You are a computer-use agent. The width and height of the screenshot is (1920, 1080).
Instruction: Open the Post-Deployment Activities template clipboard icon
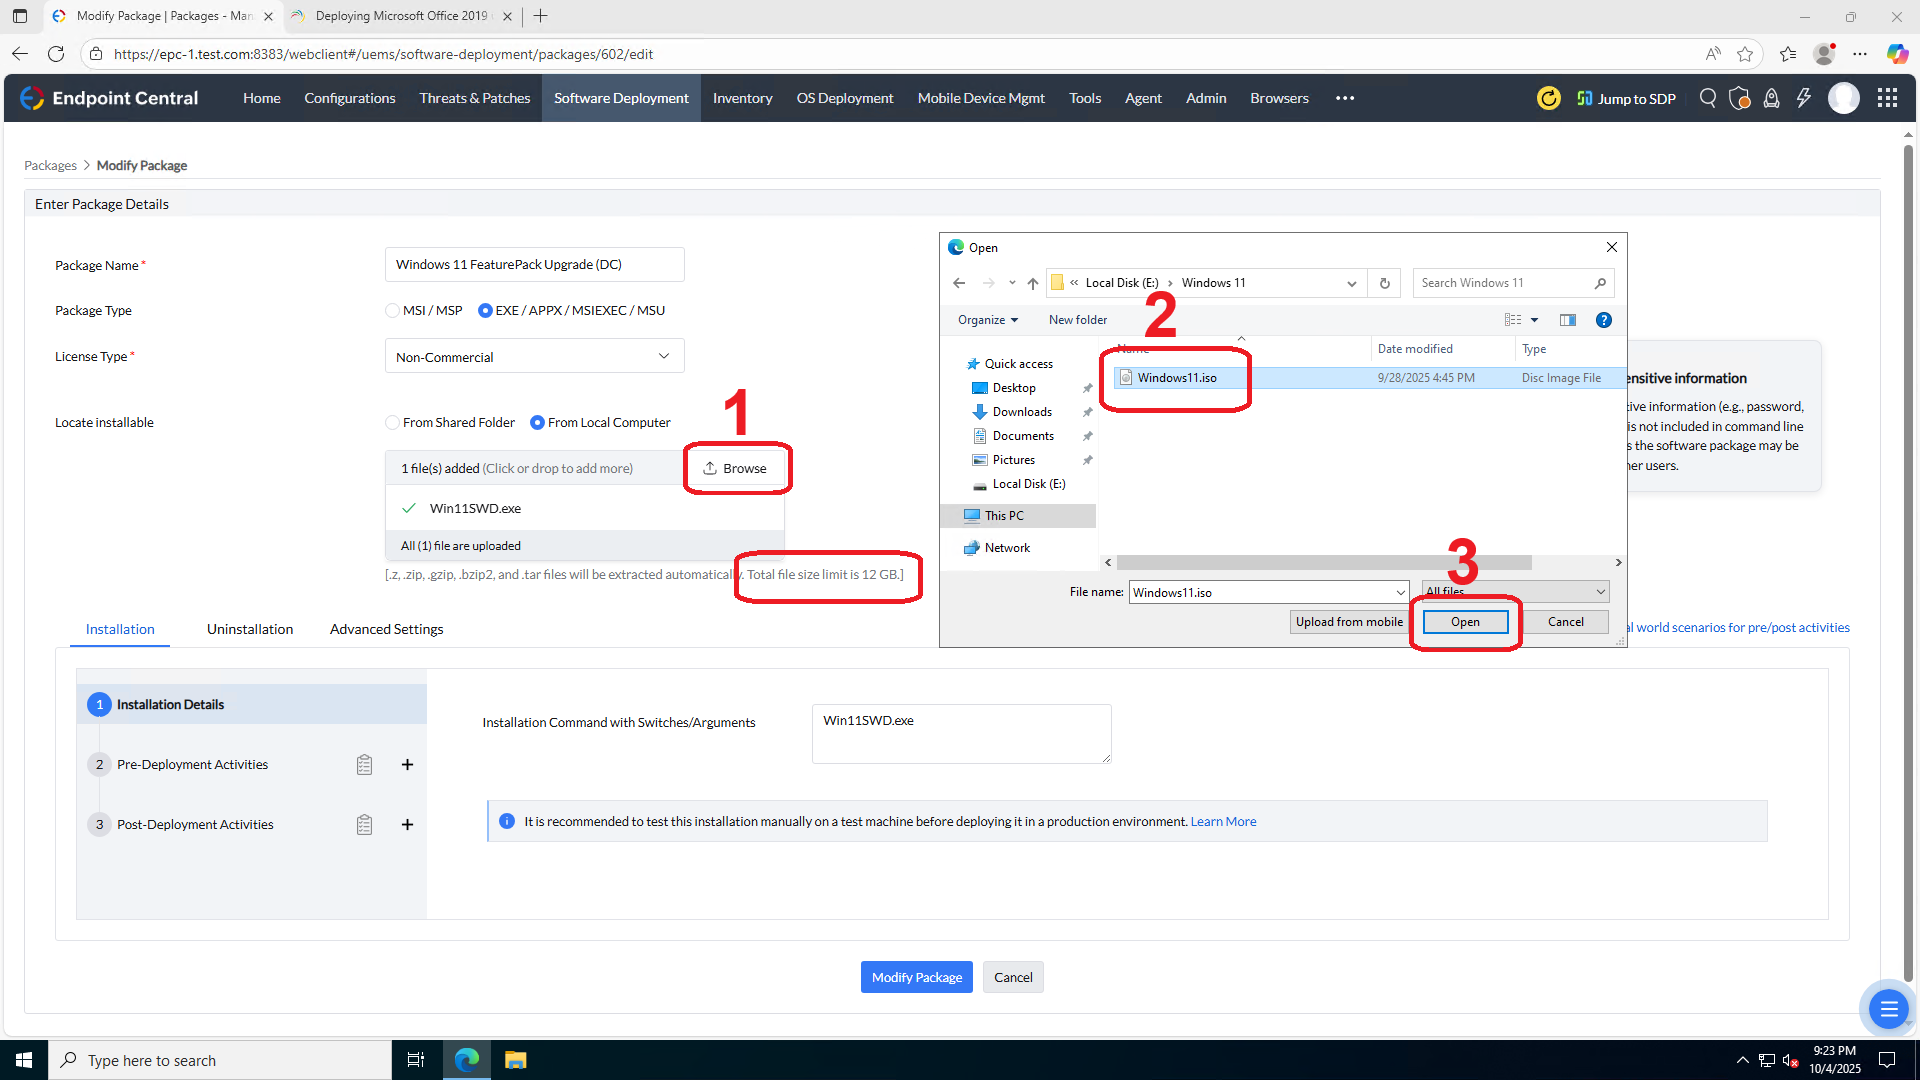point(364,825)
